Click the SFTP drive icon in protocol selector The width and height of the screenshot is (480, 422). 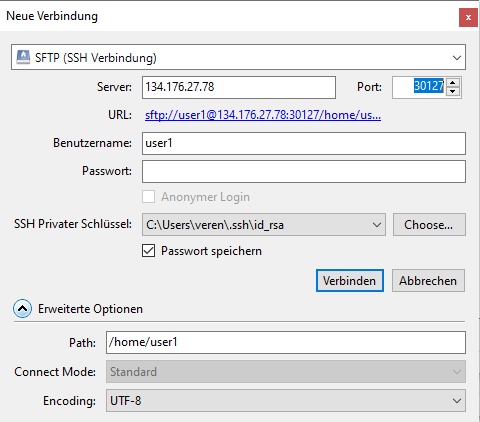click(23, 57)
